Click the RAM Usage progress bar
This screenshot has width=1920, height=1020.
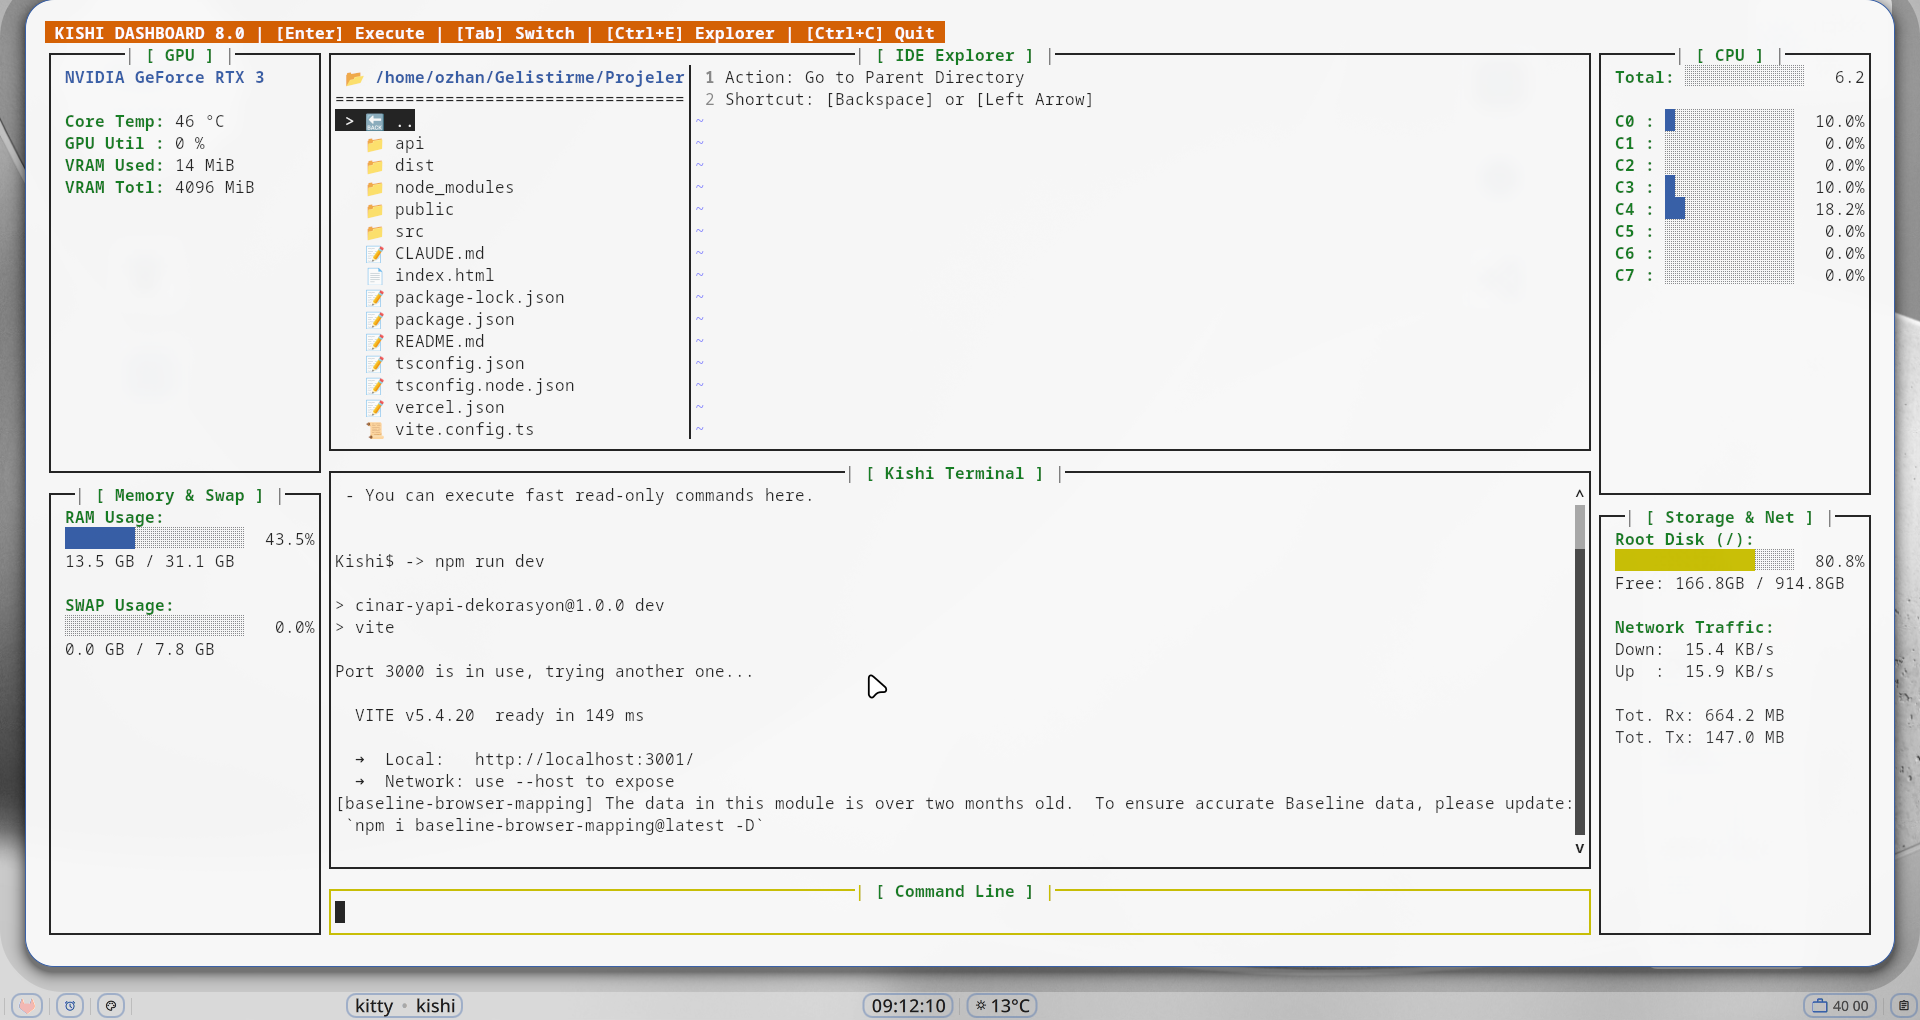(x=155, y=538)
